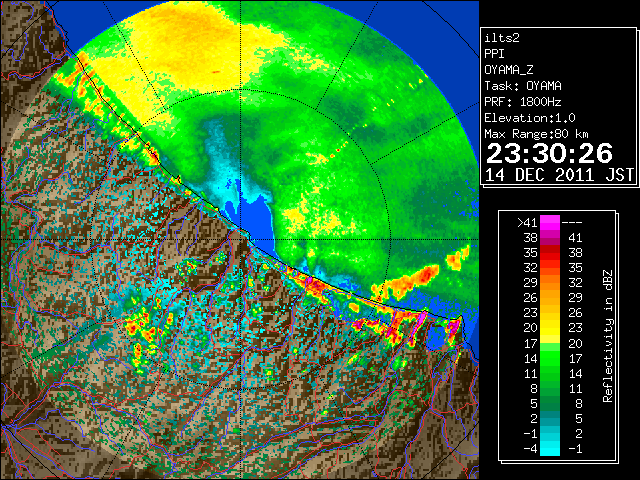Click the left-column '29' legend value
This screenshot has height=480, width=640.
(531, 282)
